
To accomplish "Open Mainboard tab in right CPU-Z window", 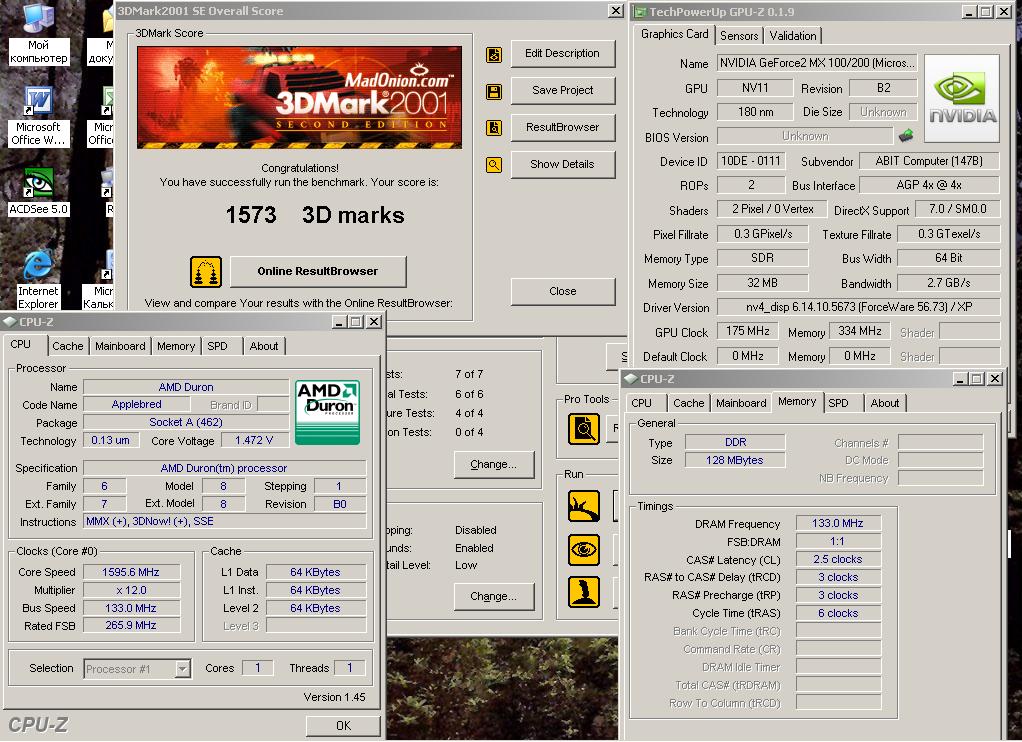I will pyautogui.click(x=741, y=403).
